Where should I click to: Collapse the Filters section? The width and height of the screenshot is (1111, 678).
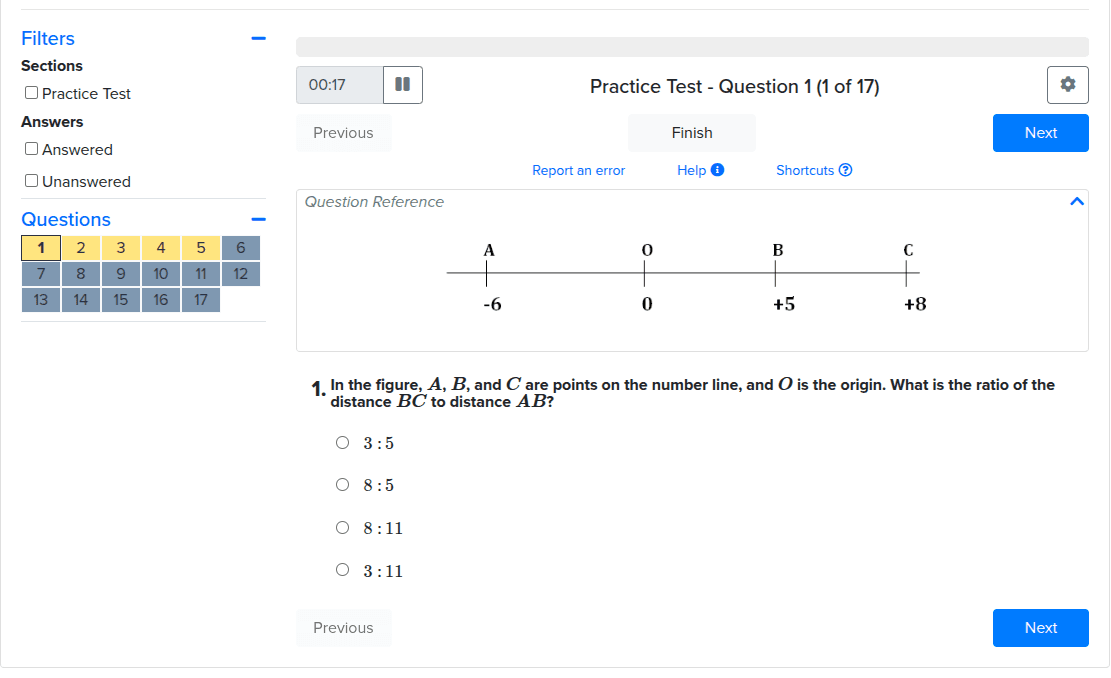point(259,38)
